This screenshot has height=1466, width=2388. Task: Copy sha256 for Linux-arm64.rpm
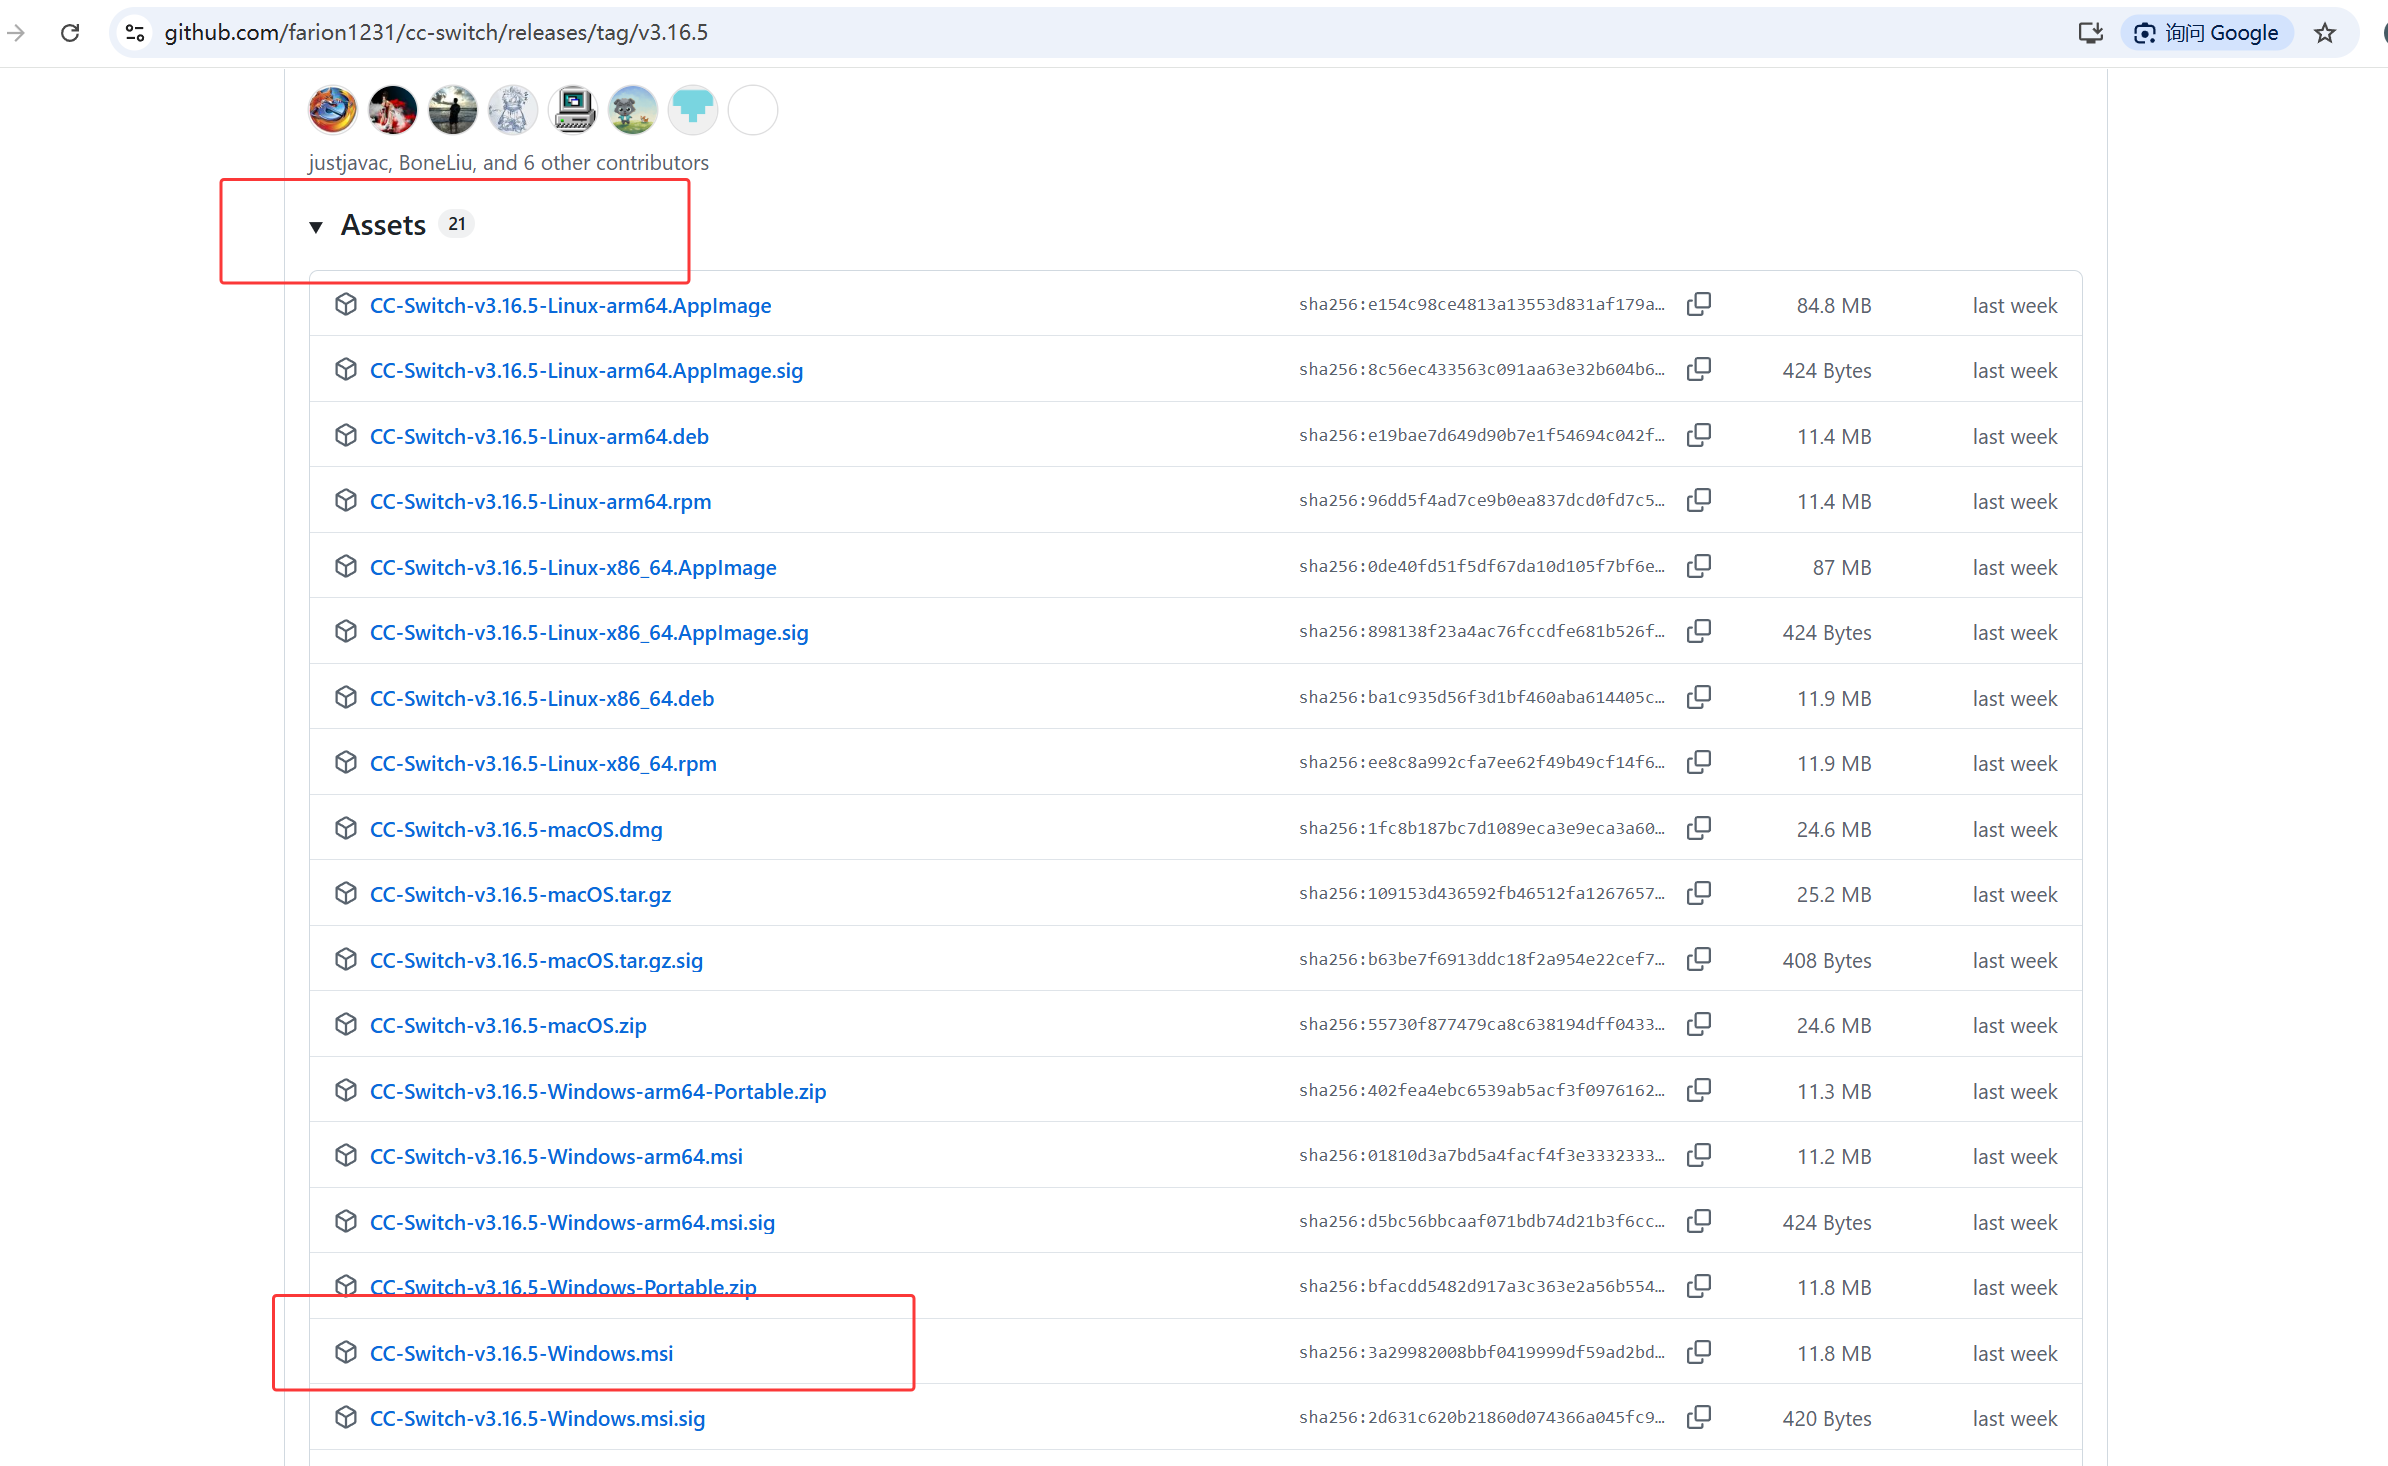[1699, 500]
